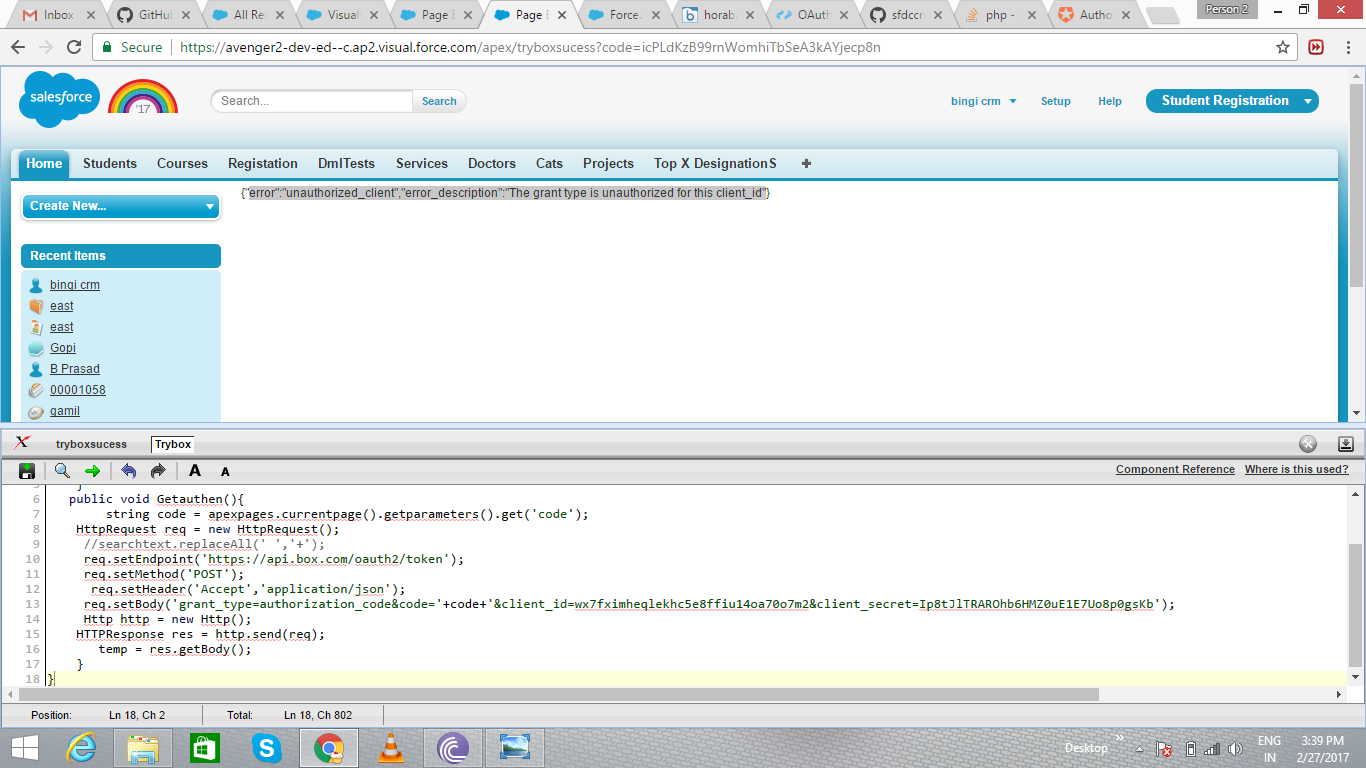Bookmark this page with the star icon
Screen dimensions: 1366x768
point(1283,47)
